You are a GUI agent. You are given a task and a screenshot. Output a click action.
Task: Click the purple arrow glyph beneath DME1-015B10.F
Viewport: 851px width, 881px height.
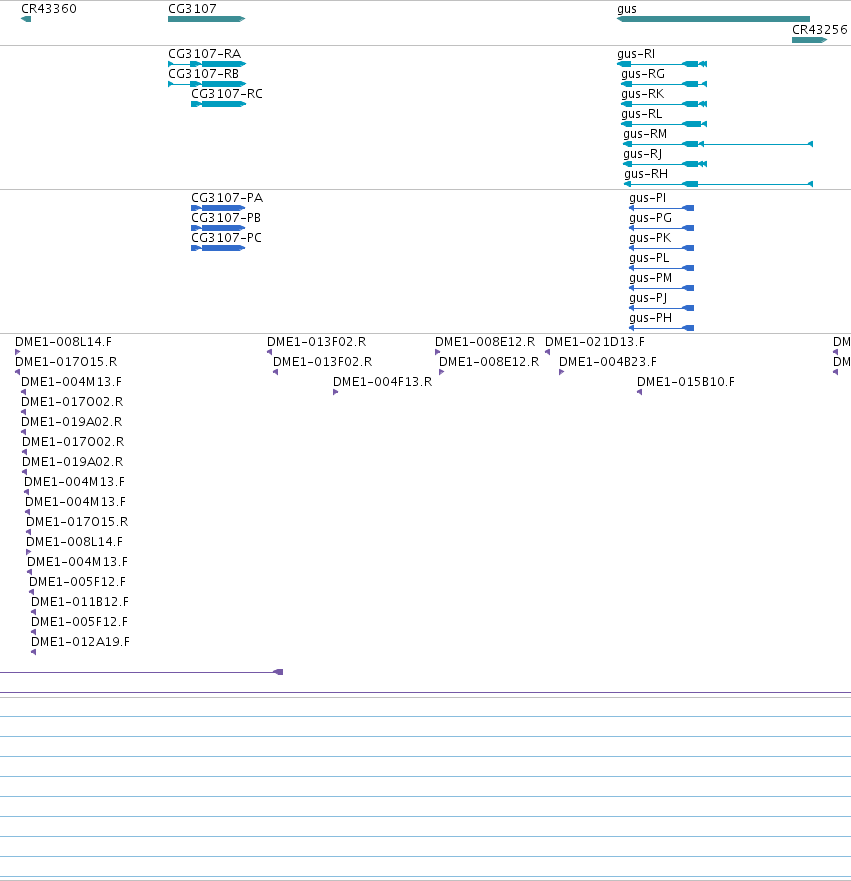pyautogui.click(x=640, y=392)
